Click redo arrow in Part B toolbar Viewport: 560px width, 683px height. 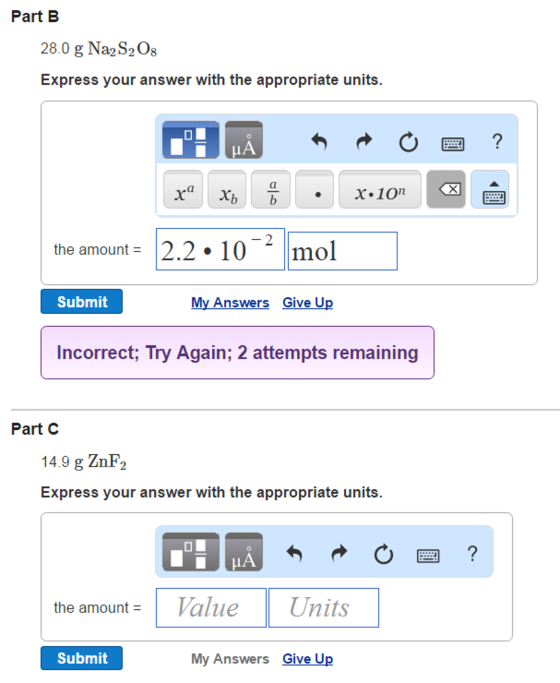pyautogui.click(x=364, y=141)
